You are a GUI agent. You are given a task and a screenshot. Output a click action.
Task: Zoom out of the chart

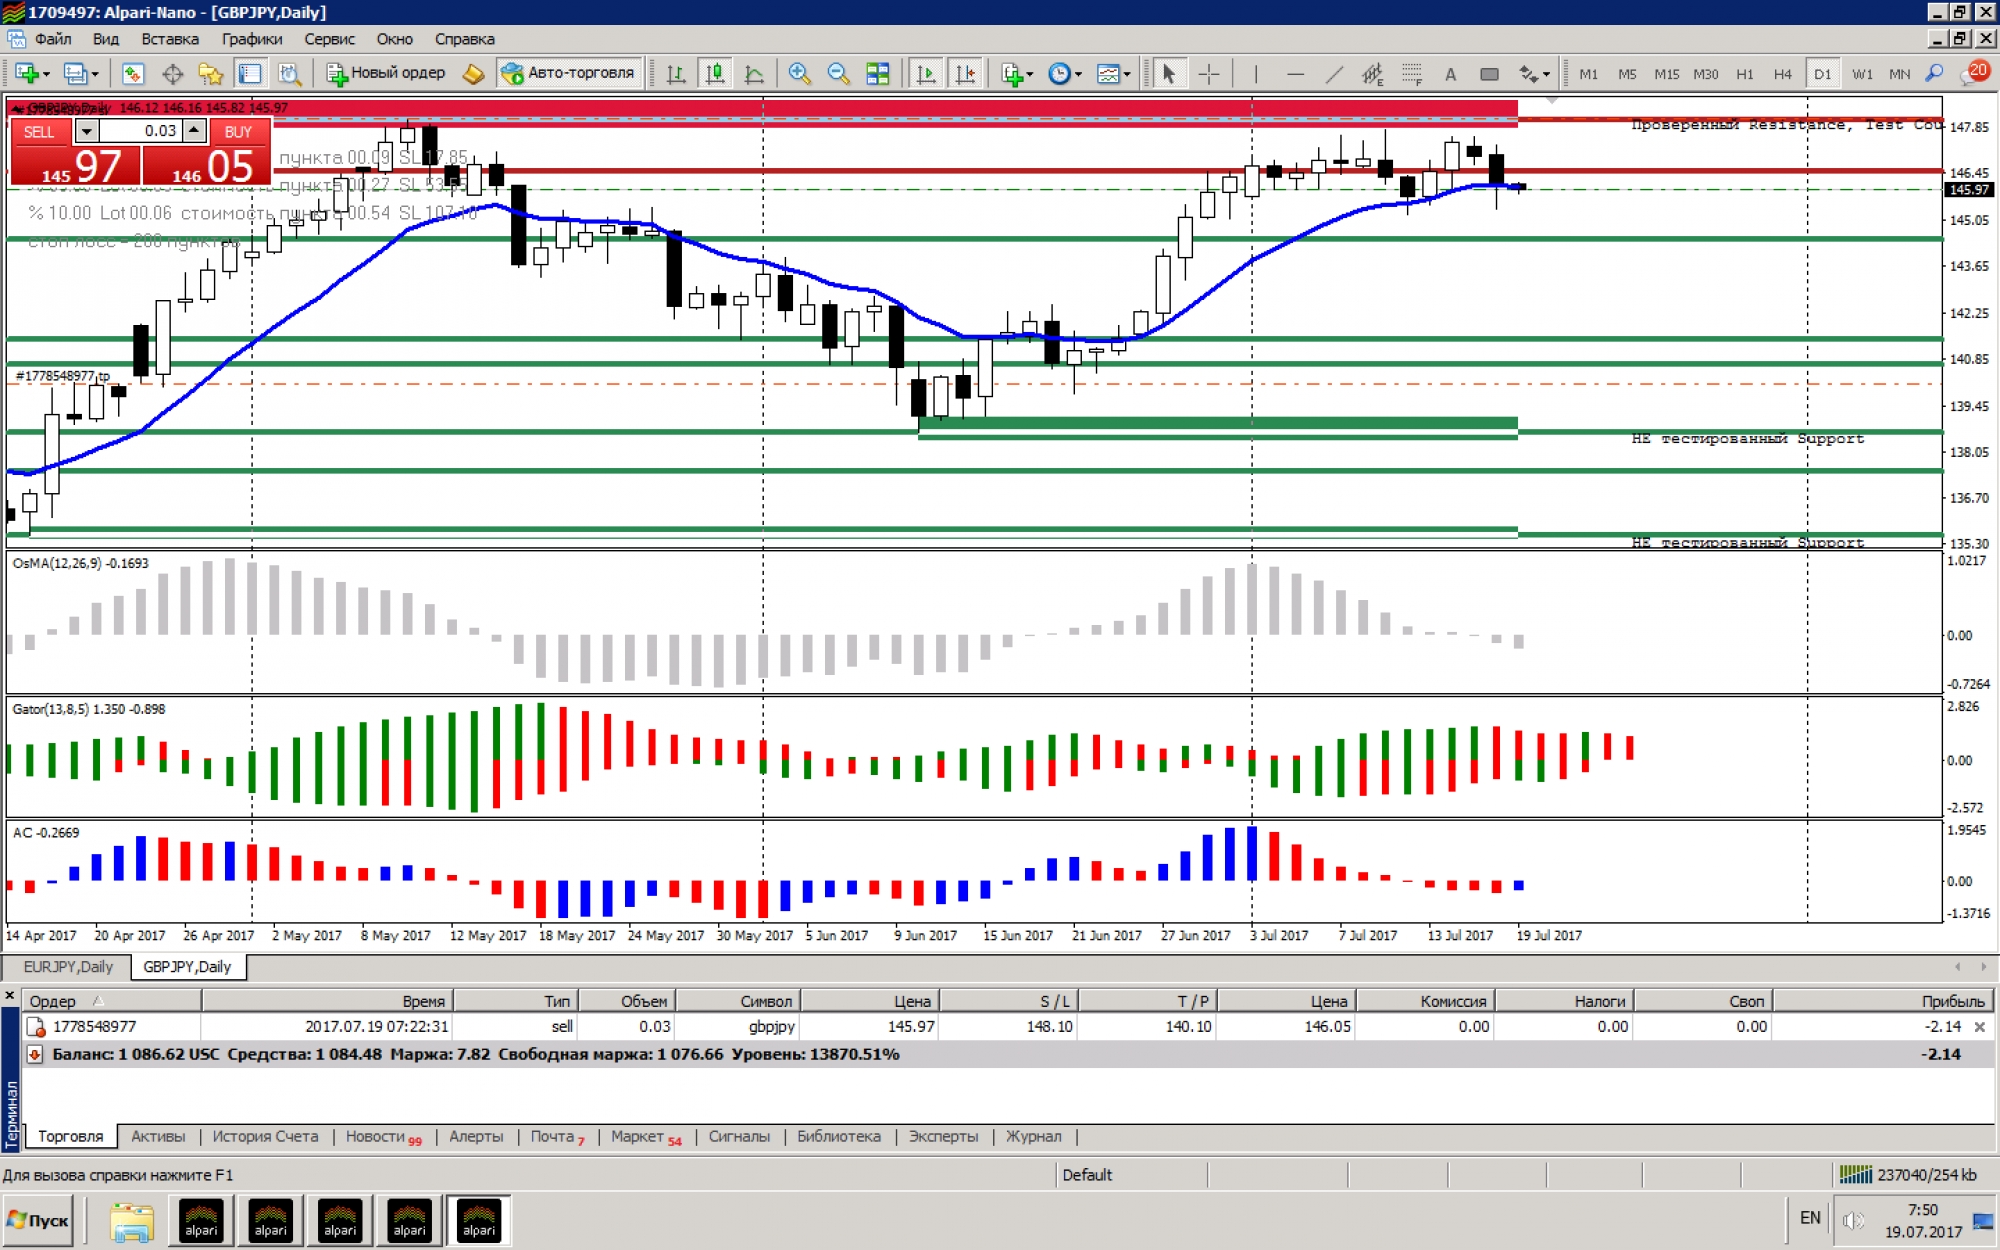(838, 73)
